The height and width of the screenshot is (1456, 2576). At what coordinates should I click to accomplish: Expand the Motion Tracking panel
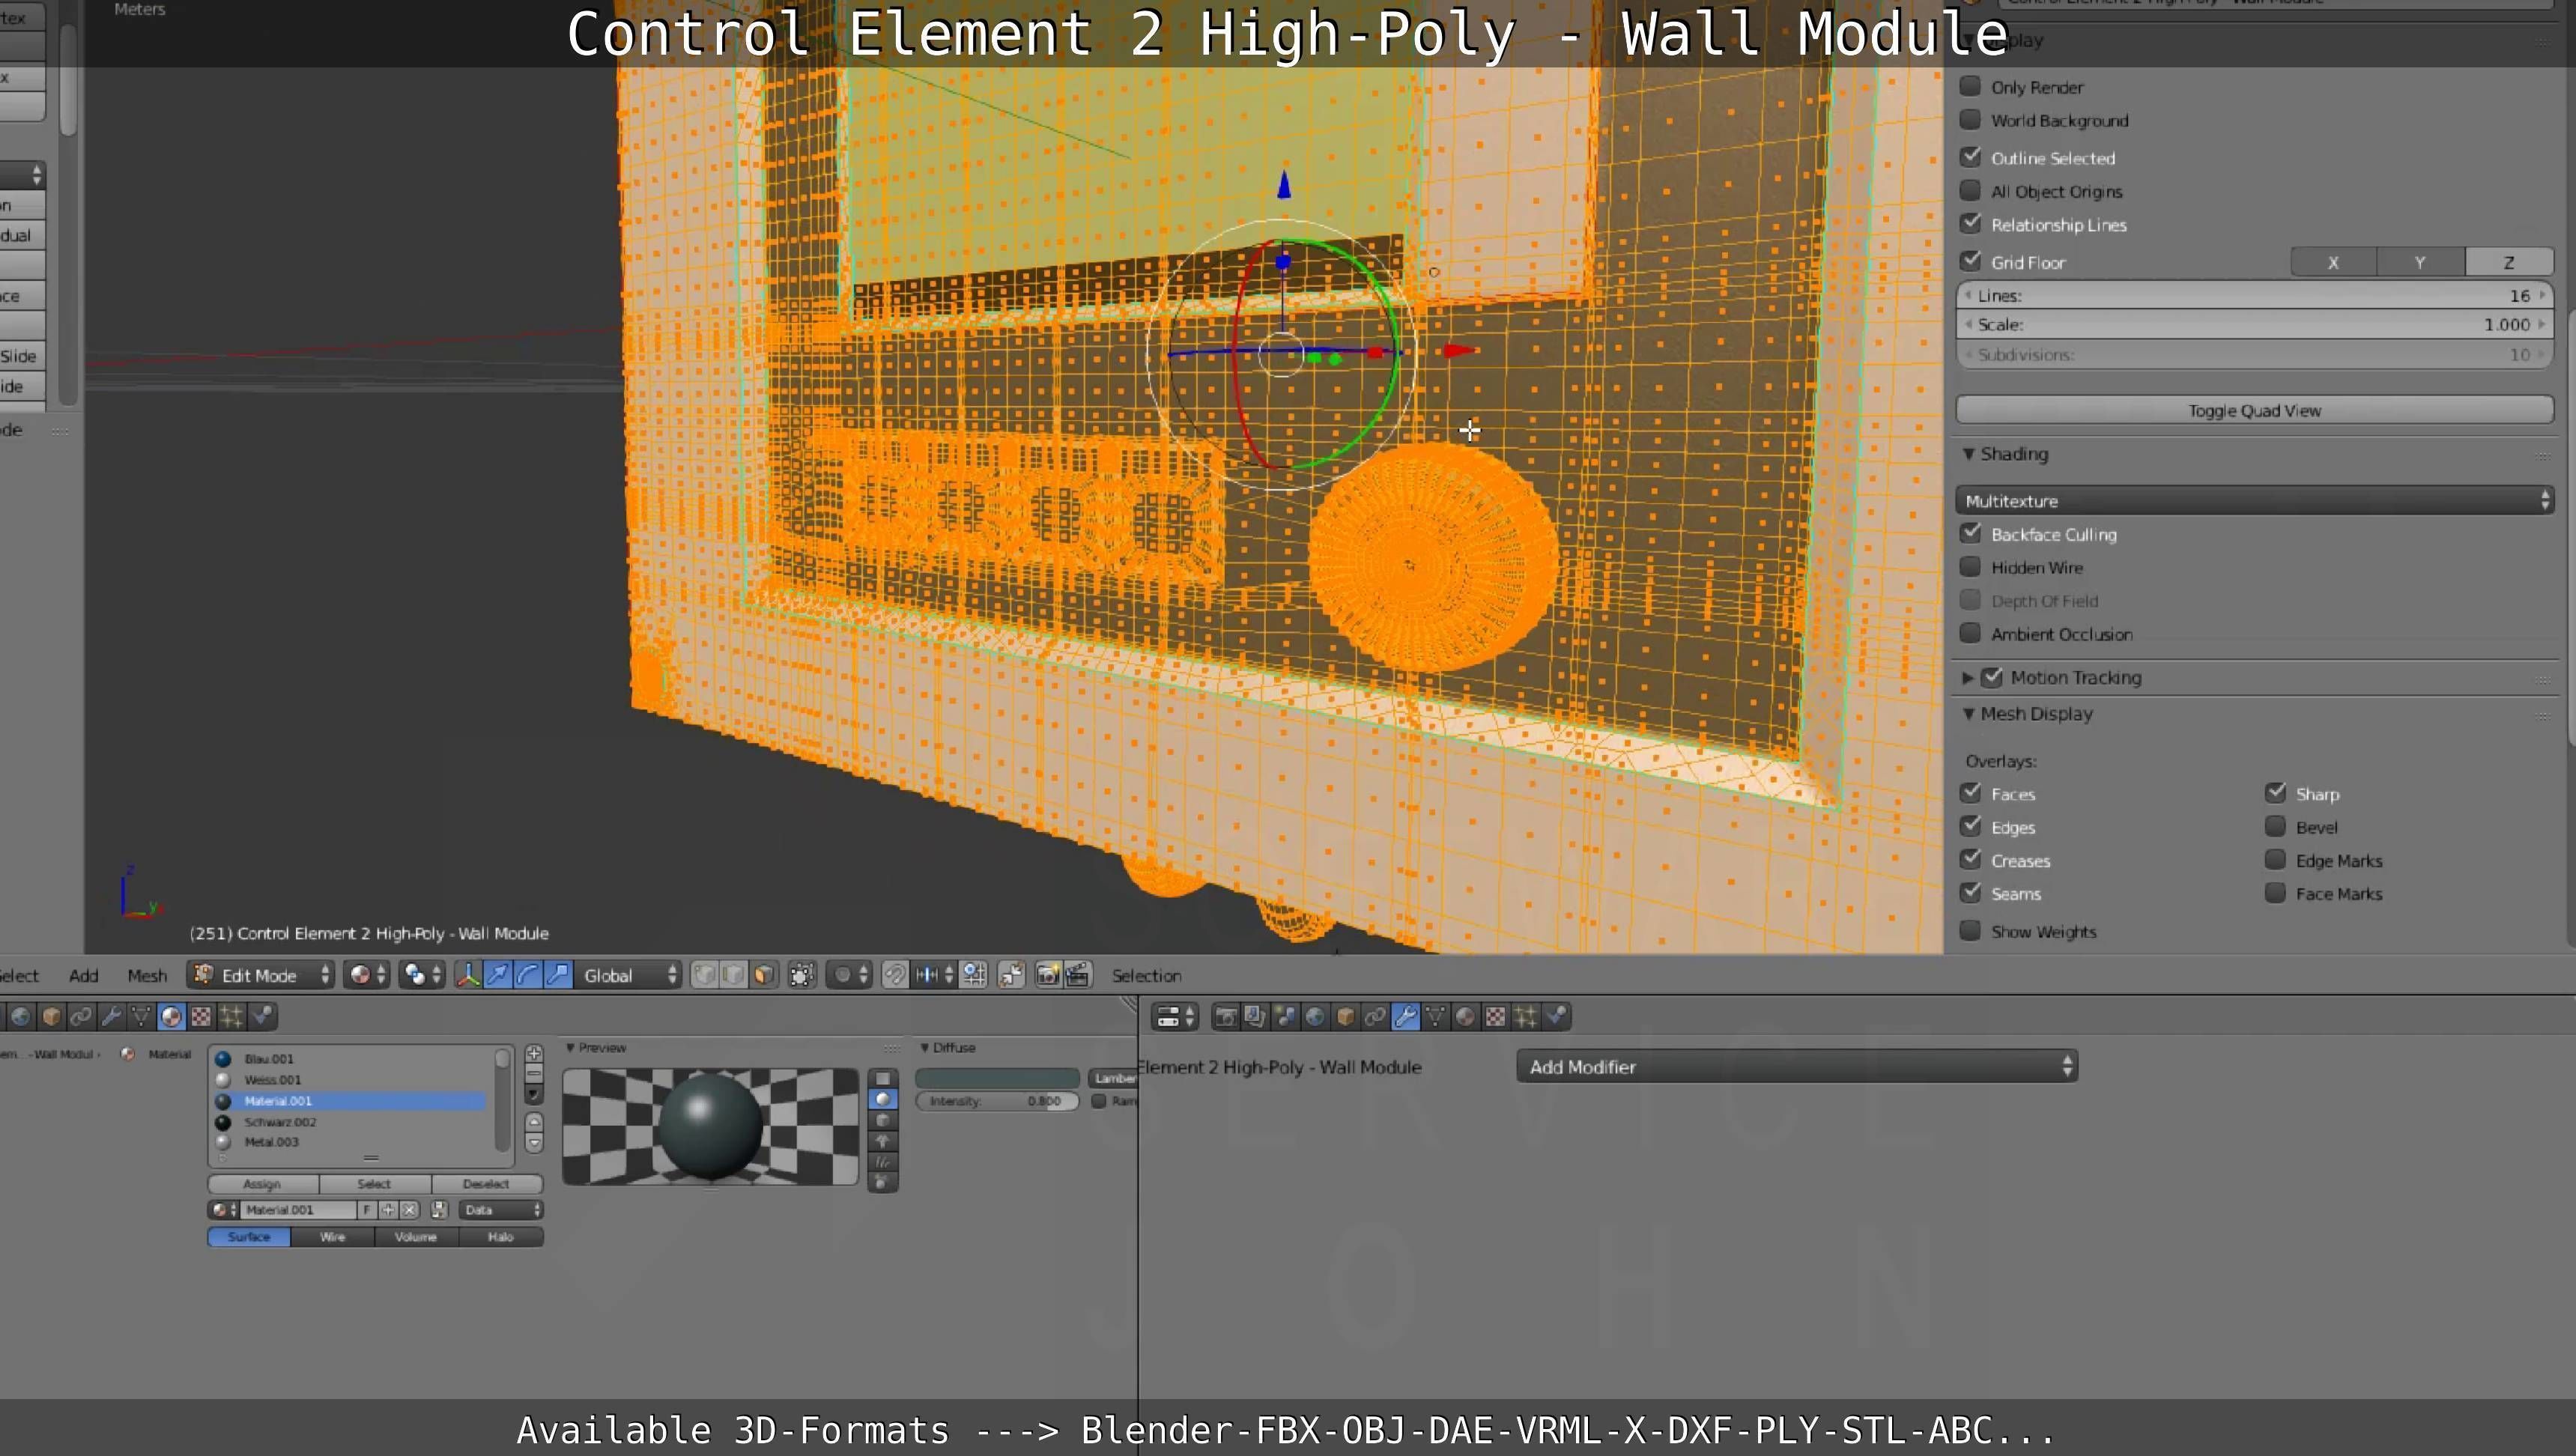[1967, 677]
